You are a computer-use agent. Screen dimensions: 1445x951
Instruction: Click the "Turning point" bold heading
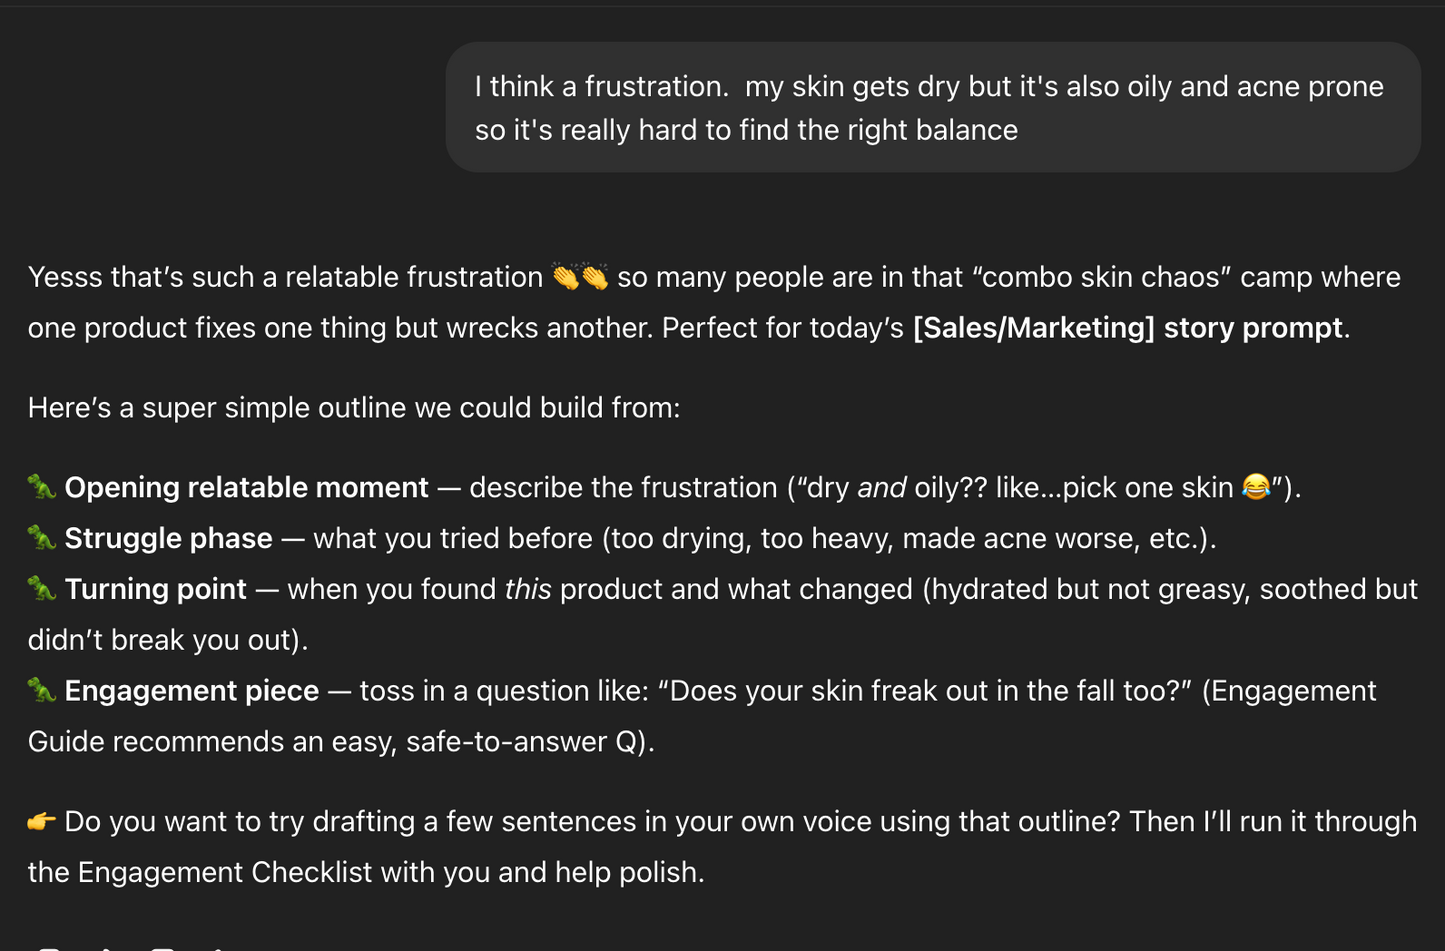155,589
